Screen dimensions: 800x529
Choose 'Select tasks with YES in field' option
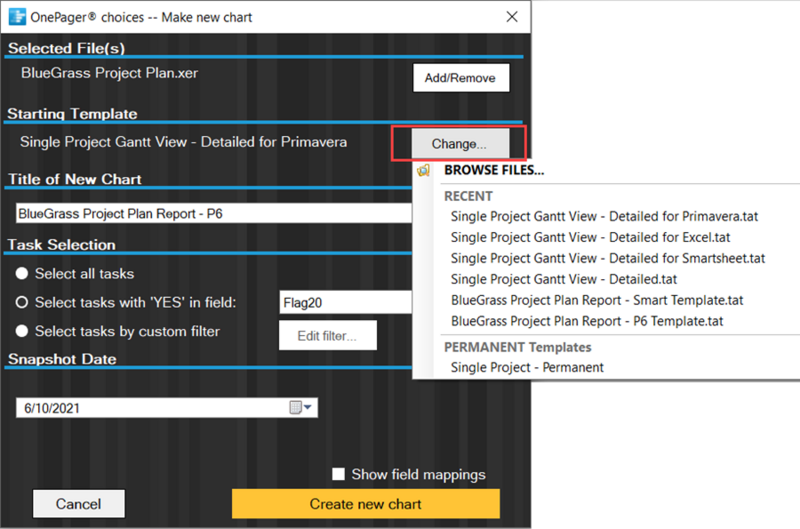22,303
